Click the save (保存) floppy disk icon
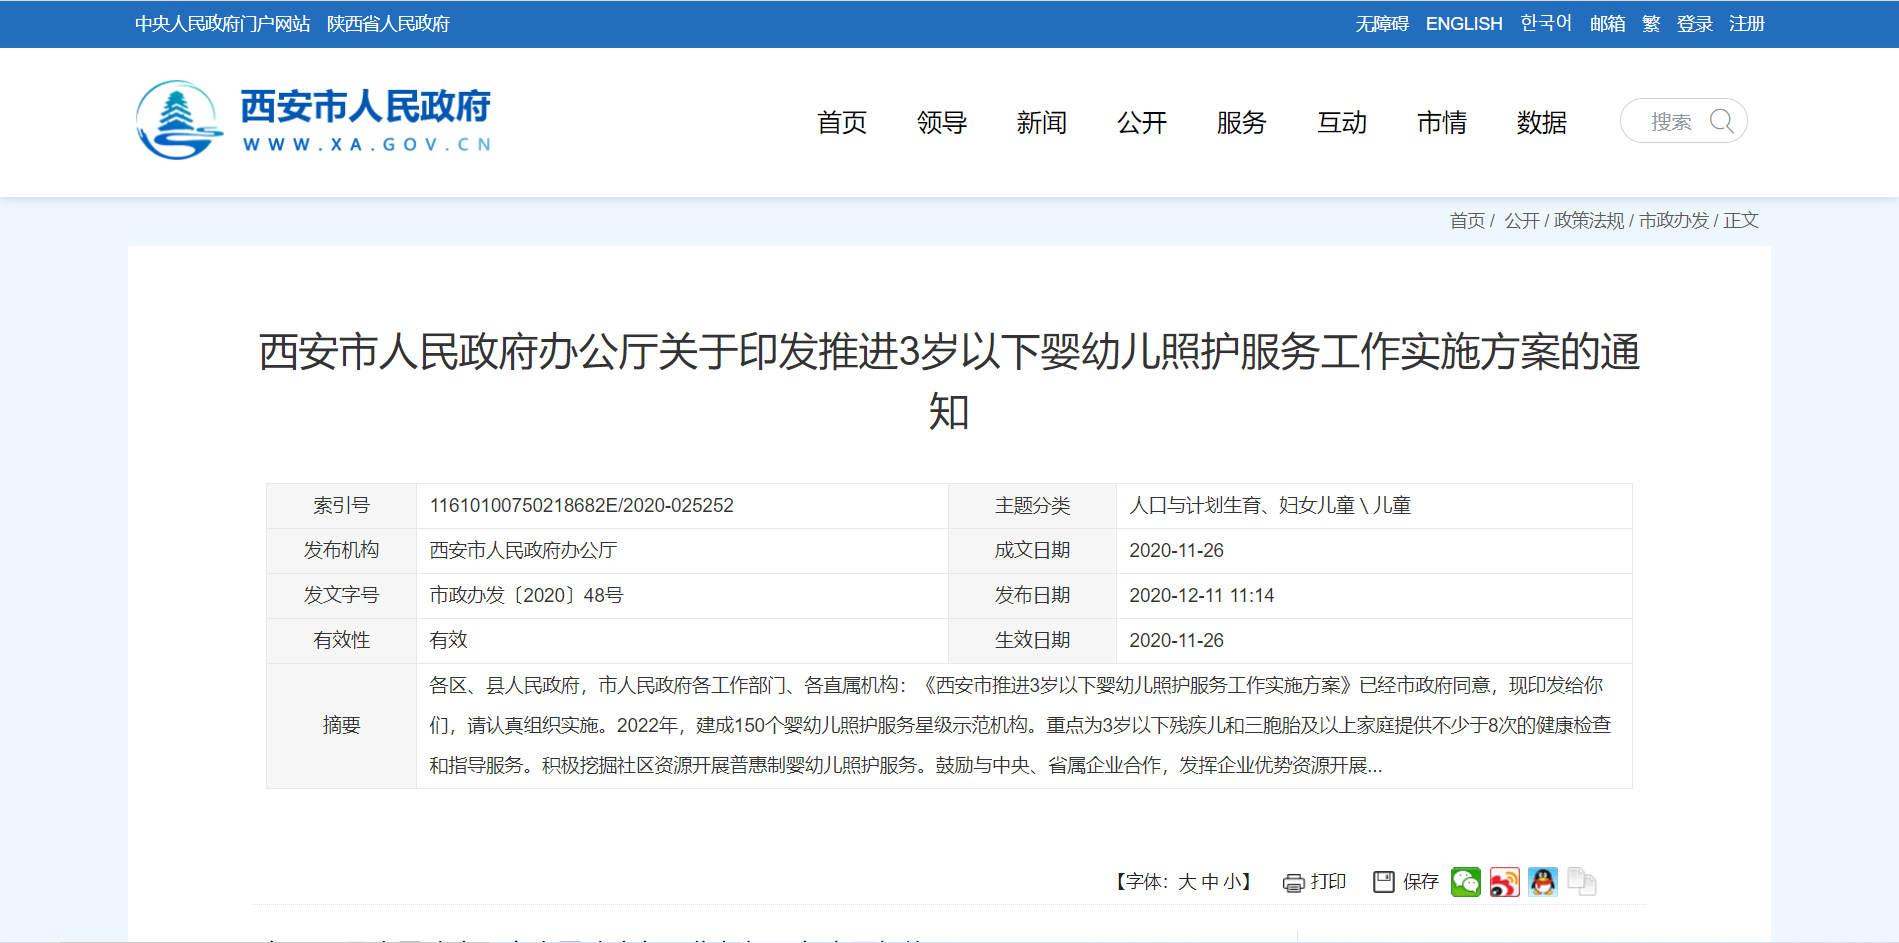 pos(1384,882)
